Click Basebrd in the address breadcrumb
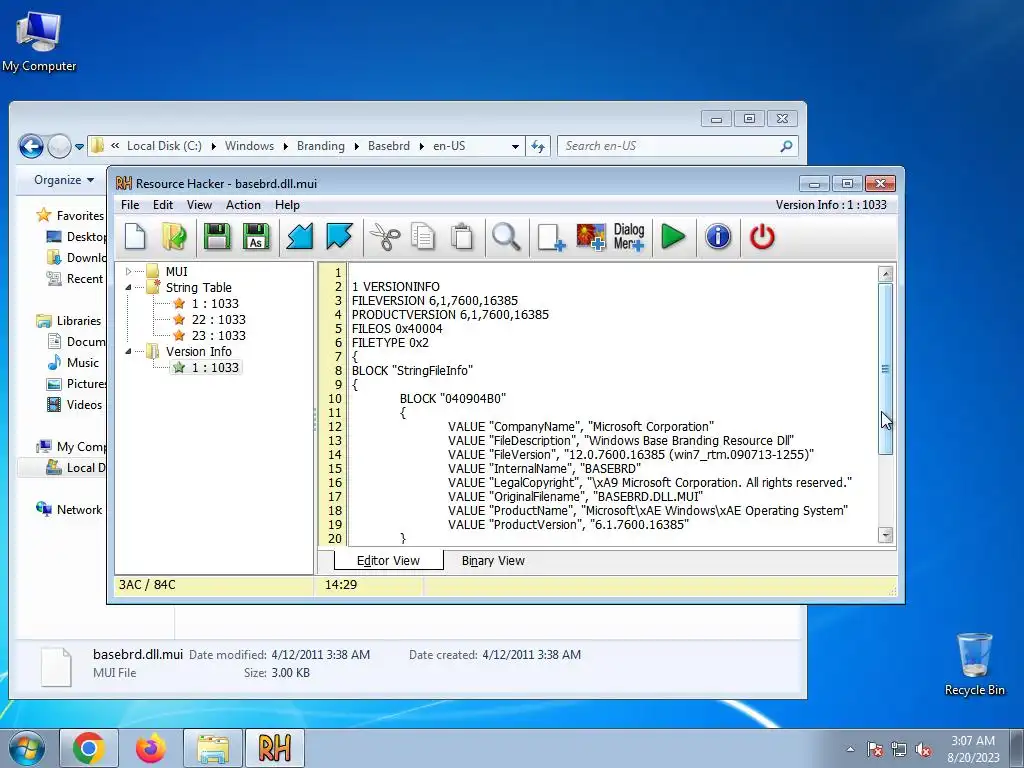This screenshot has width=1024, height=768. 389,146
